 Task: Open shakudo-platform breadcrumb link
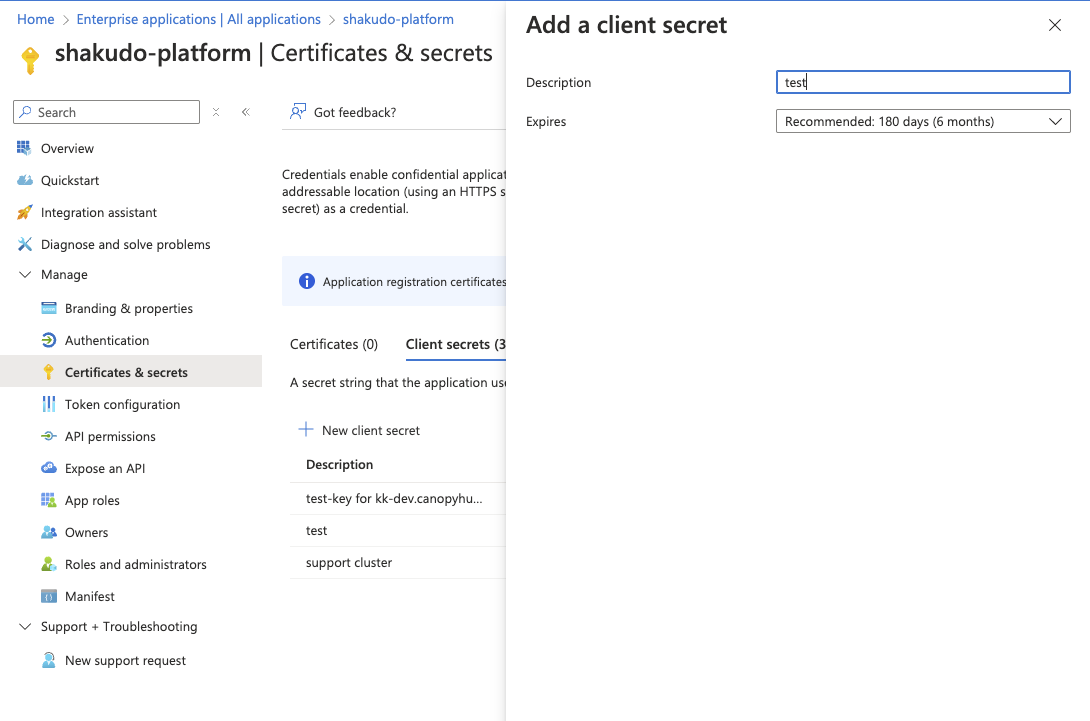pyautogui.click(x=398, y=19)
